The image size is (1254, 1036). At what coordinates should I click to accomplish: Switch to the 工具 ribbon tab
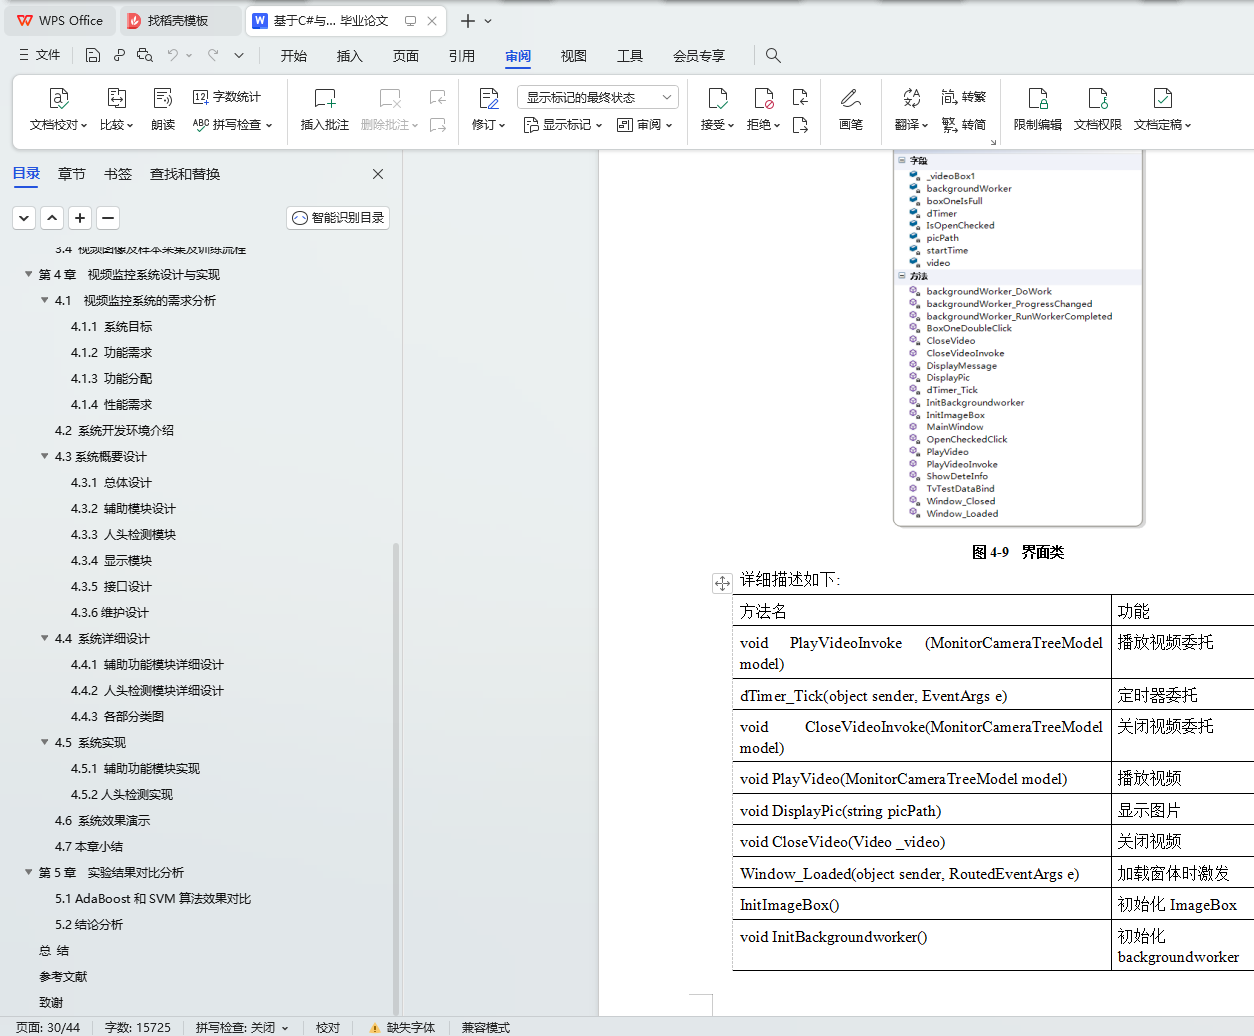[630, 56]
